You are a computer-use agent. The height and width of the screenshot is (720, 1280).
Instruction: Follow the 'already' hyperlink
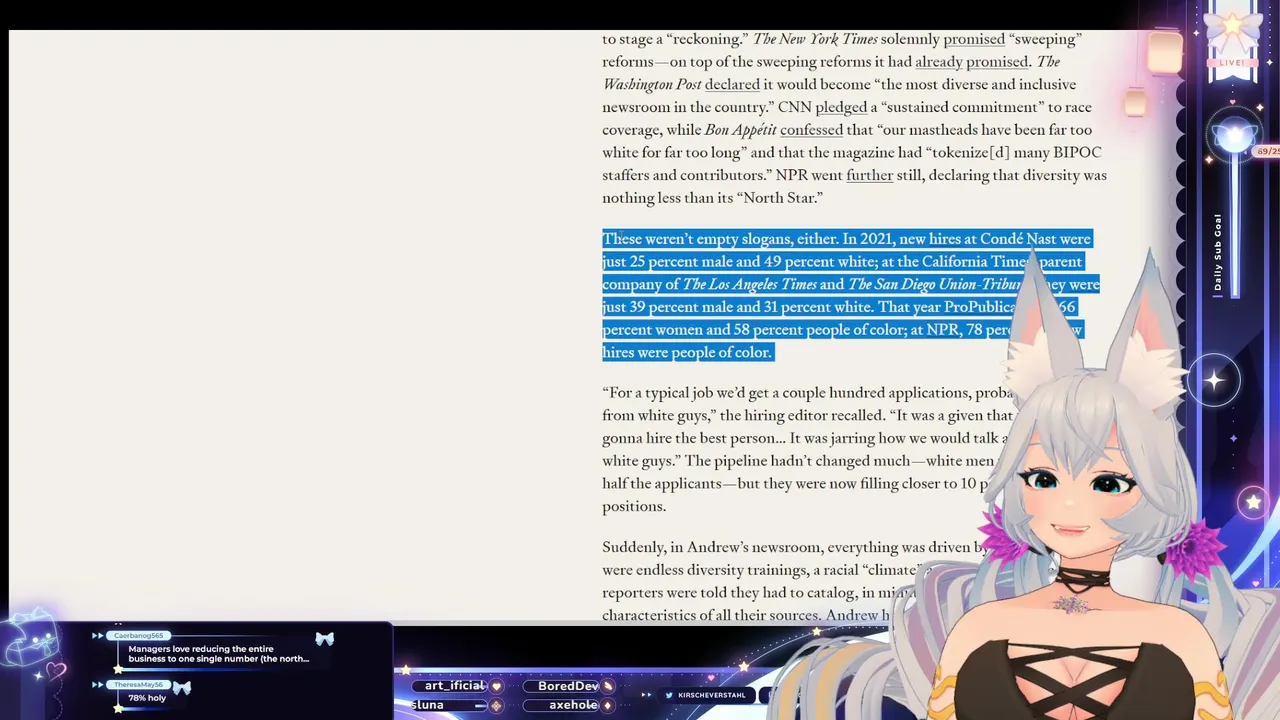pyautogui.click(x=938, y=62)
